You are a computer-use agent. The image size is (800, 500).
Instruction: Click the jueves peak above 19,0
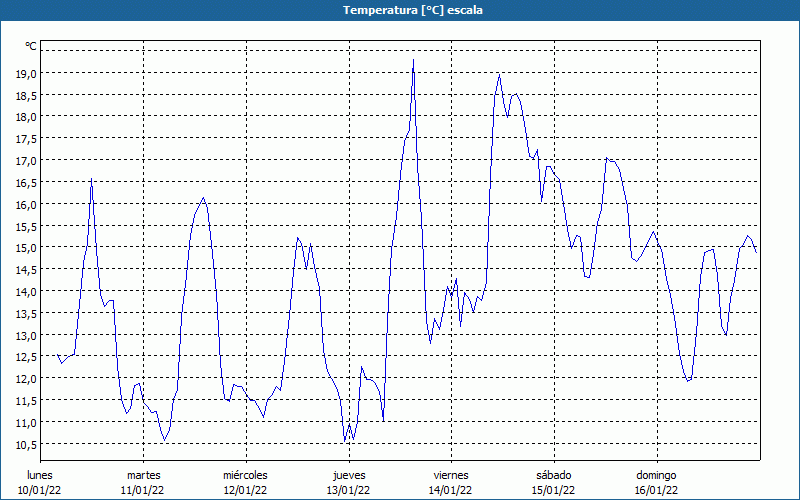(413, 60)
